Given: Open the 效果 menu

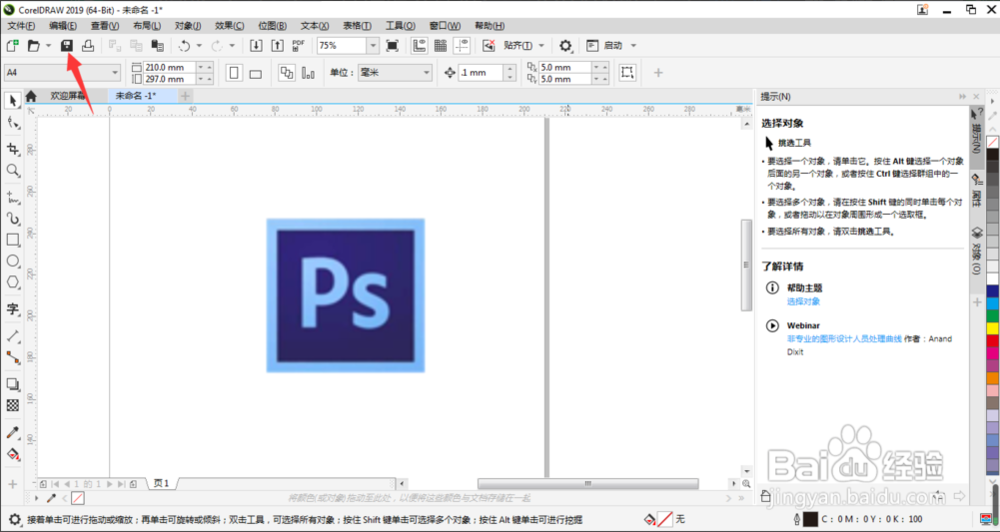Looking at the screenshot, I should tap(229, 26).
